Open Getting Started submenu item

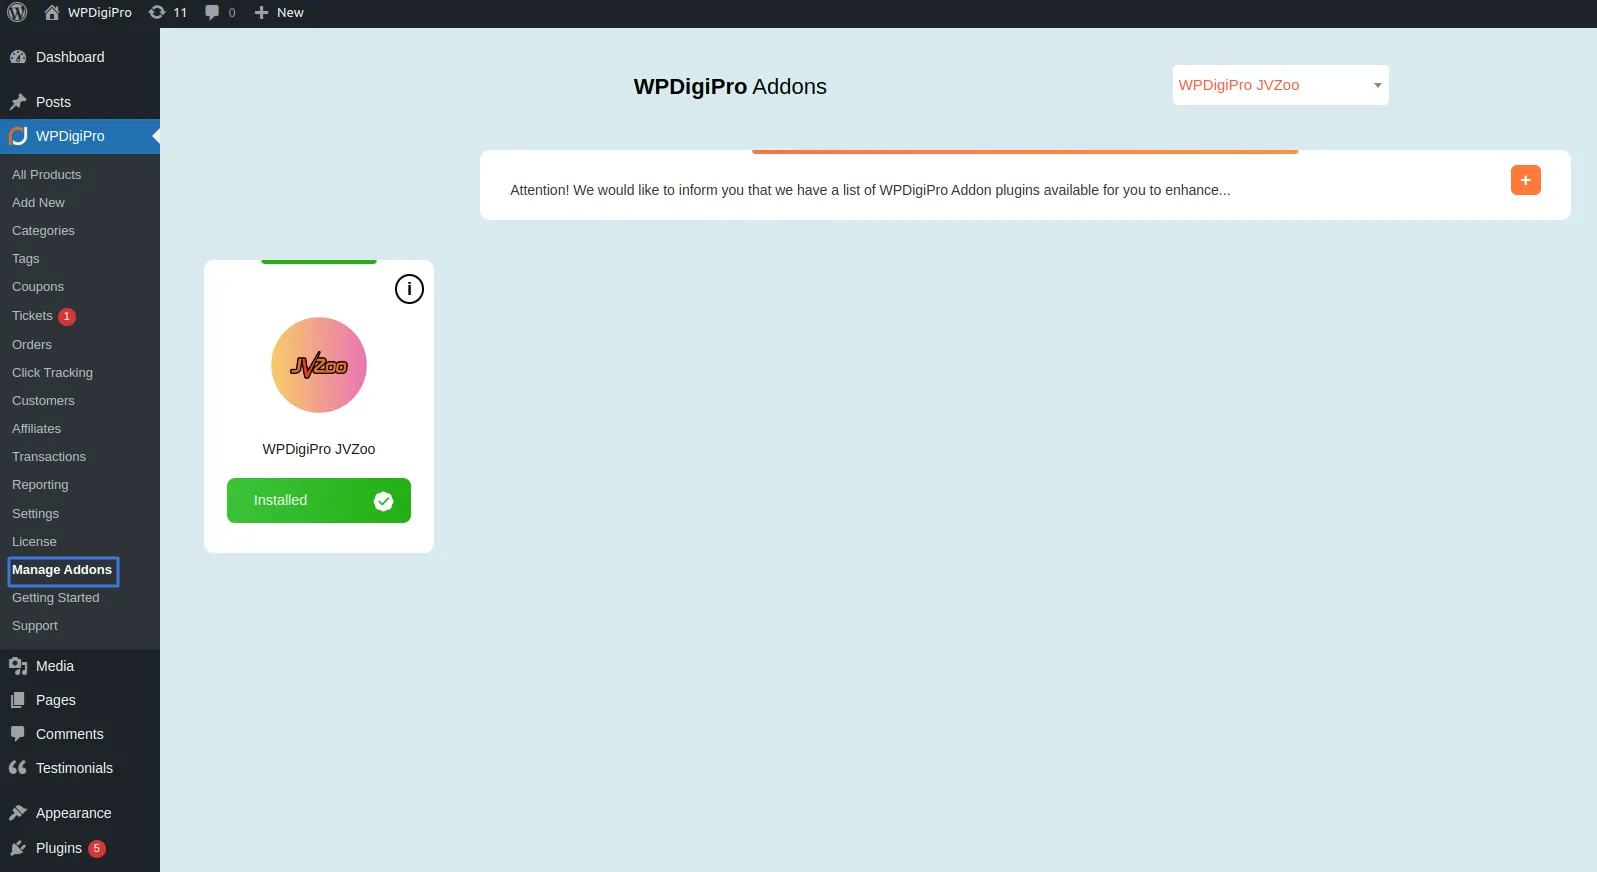(x=56, y=597)
